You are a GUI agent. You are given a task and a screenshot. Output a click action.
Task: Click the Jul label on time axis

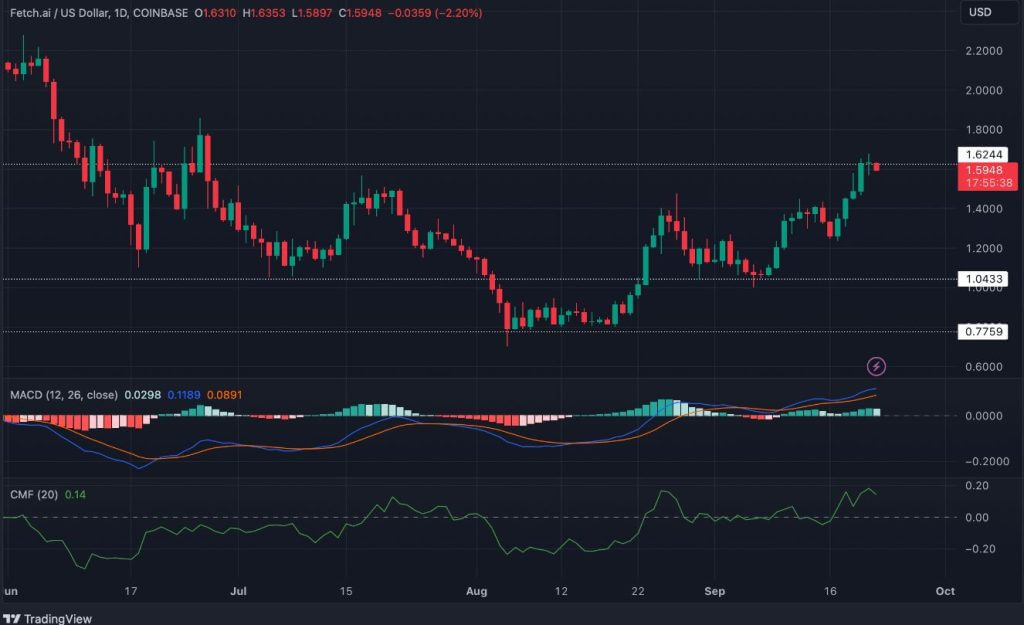238,591
